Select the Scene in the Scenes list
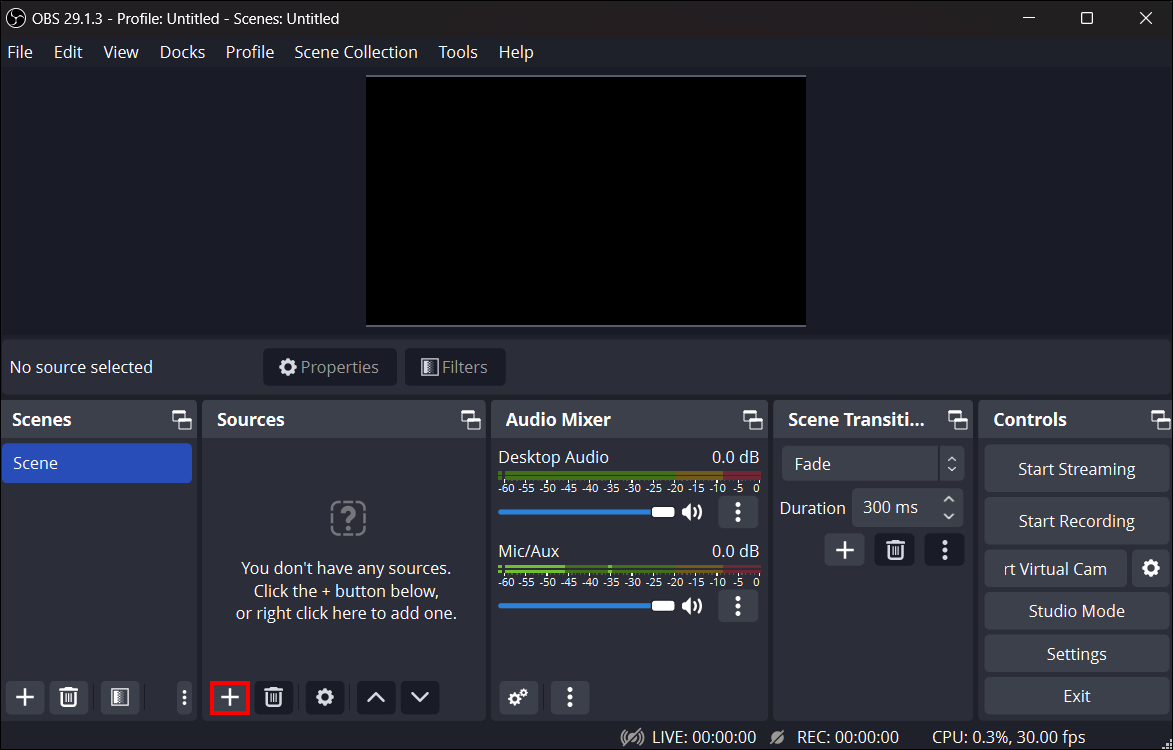Screen dimensions: 1173x750 (x=96, y=463)
